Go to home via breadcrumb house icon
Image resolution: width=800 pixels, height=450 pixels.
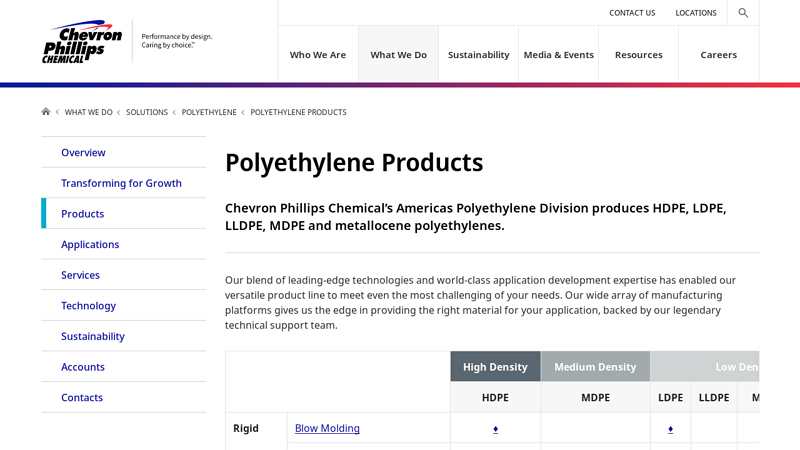(46, 112)
